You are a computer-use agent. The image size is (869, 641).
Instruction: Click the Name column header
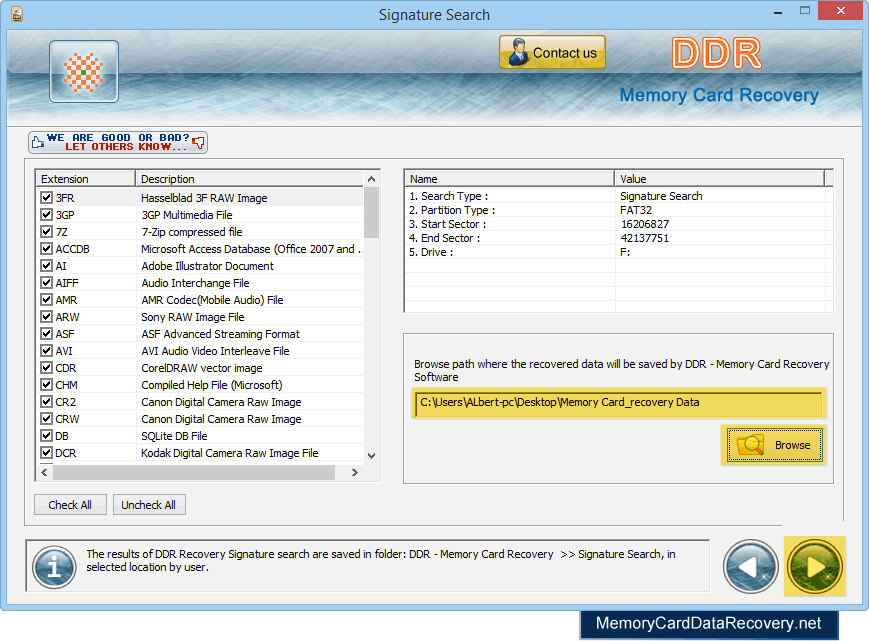(509, 179)
